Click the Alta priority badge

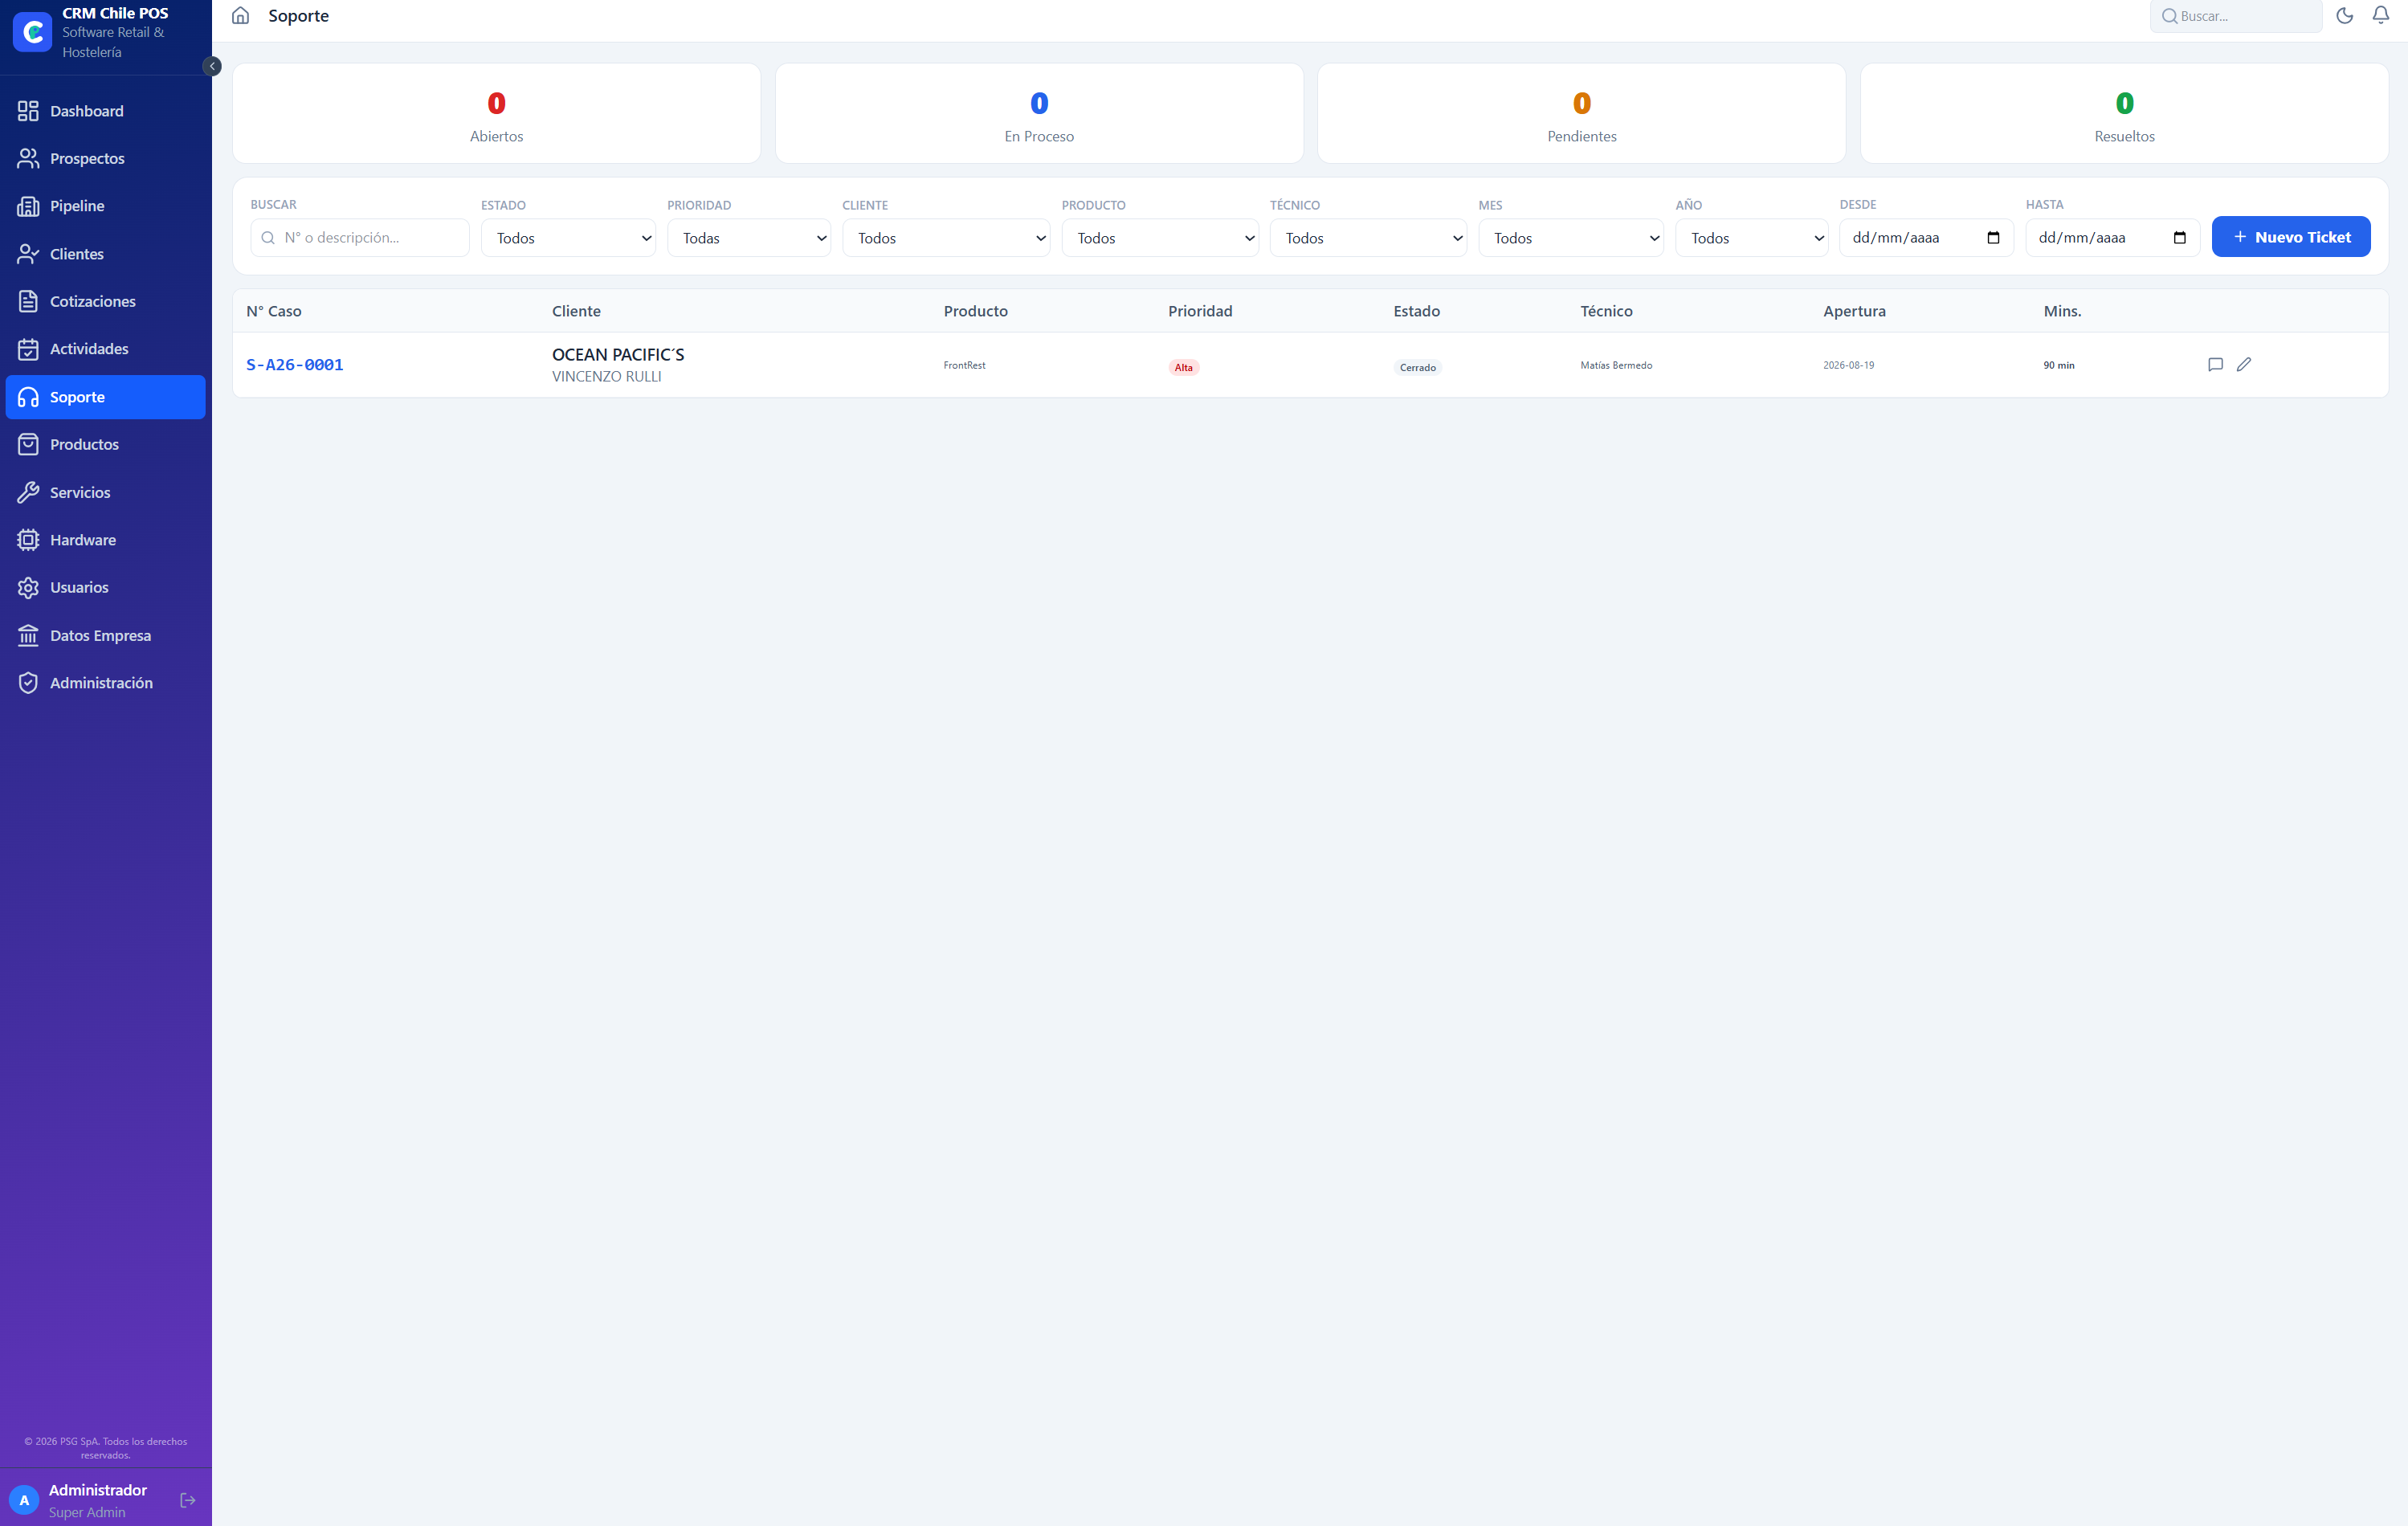point(1184,367)
